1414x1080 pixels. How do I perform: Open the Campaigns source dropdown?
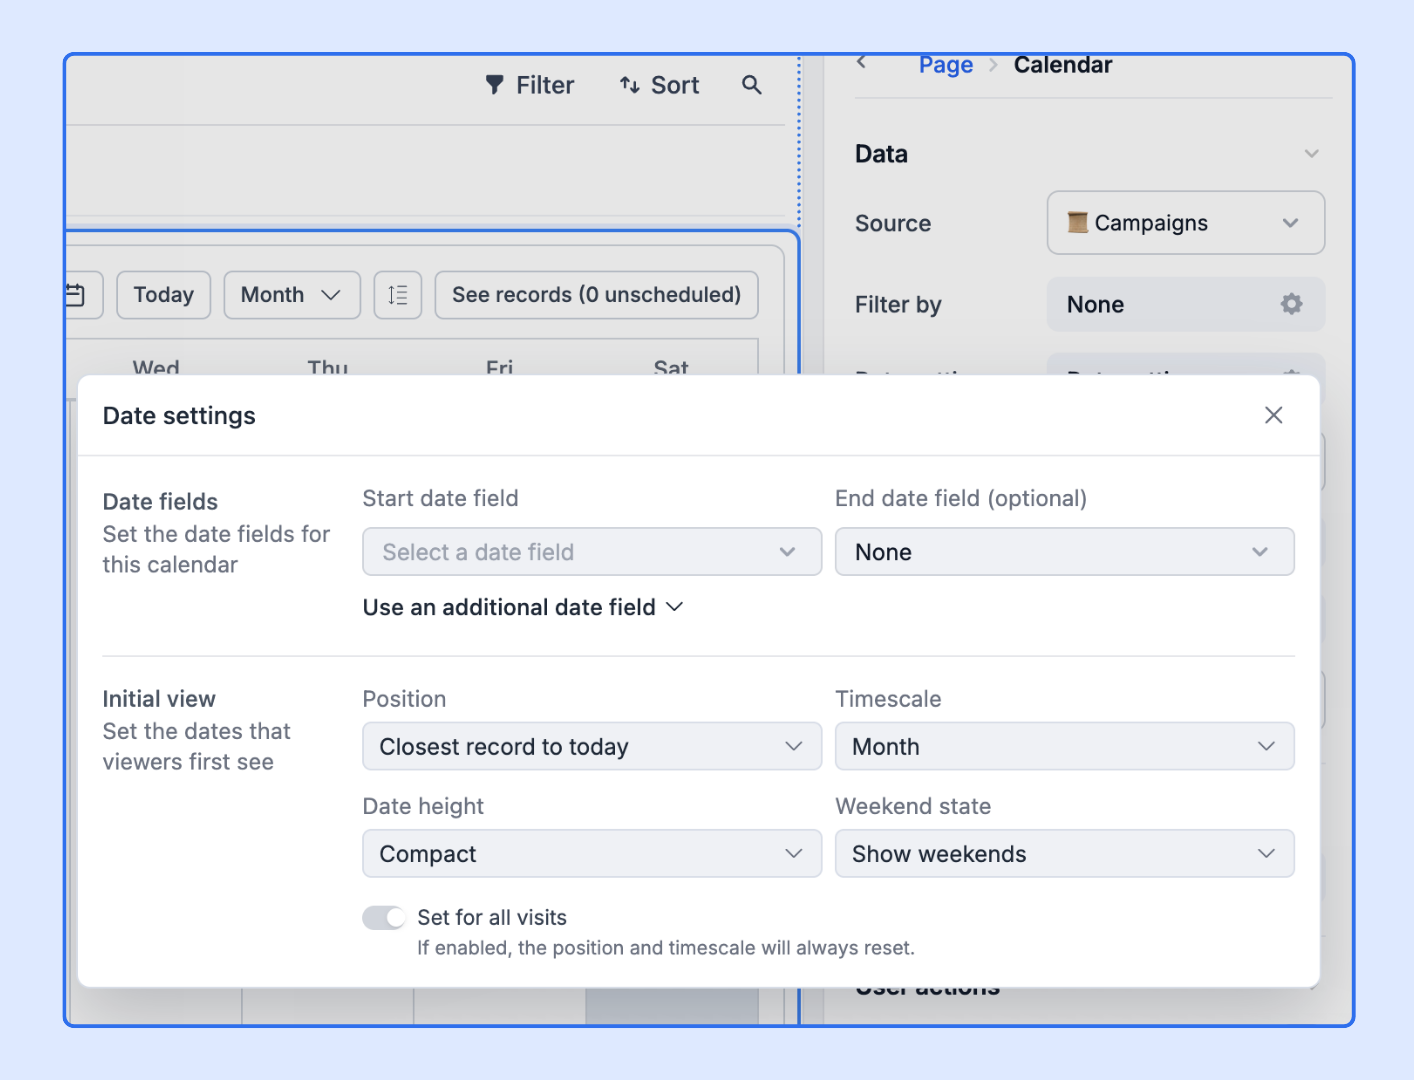coord(1186,223)
